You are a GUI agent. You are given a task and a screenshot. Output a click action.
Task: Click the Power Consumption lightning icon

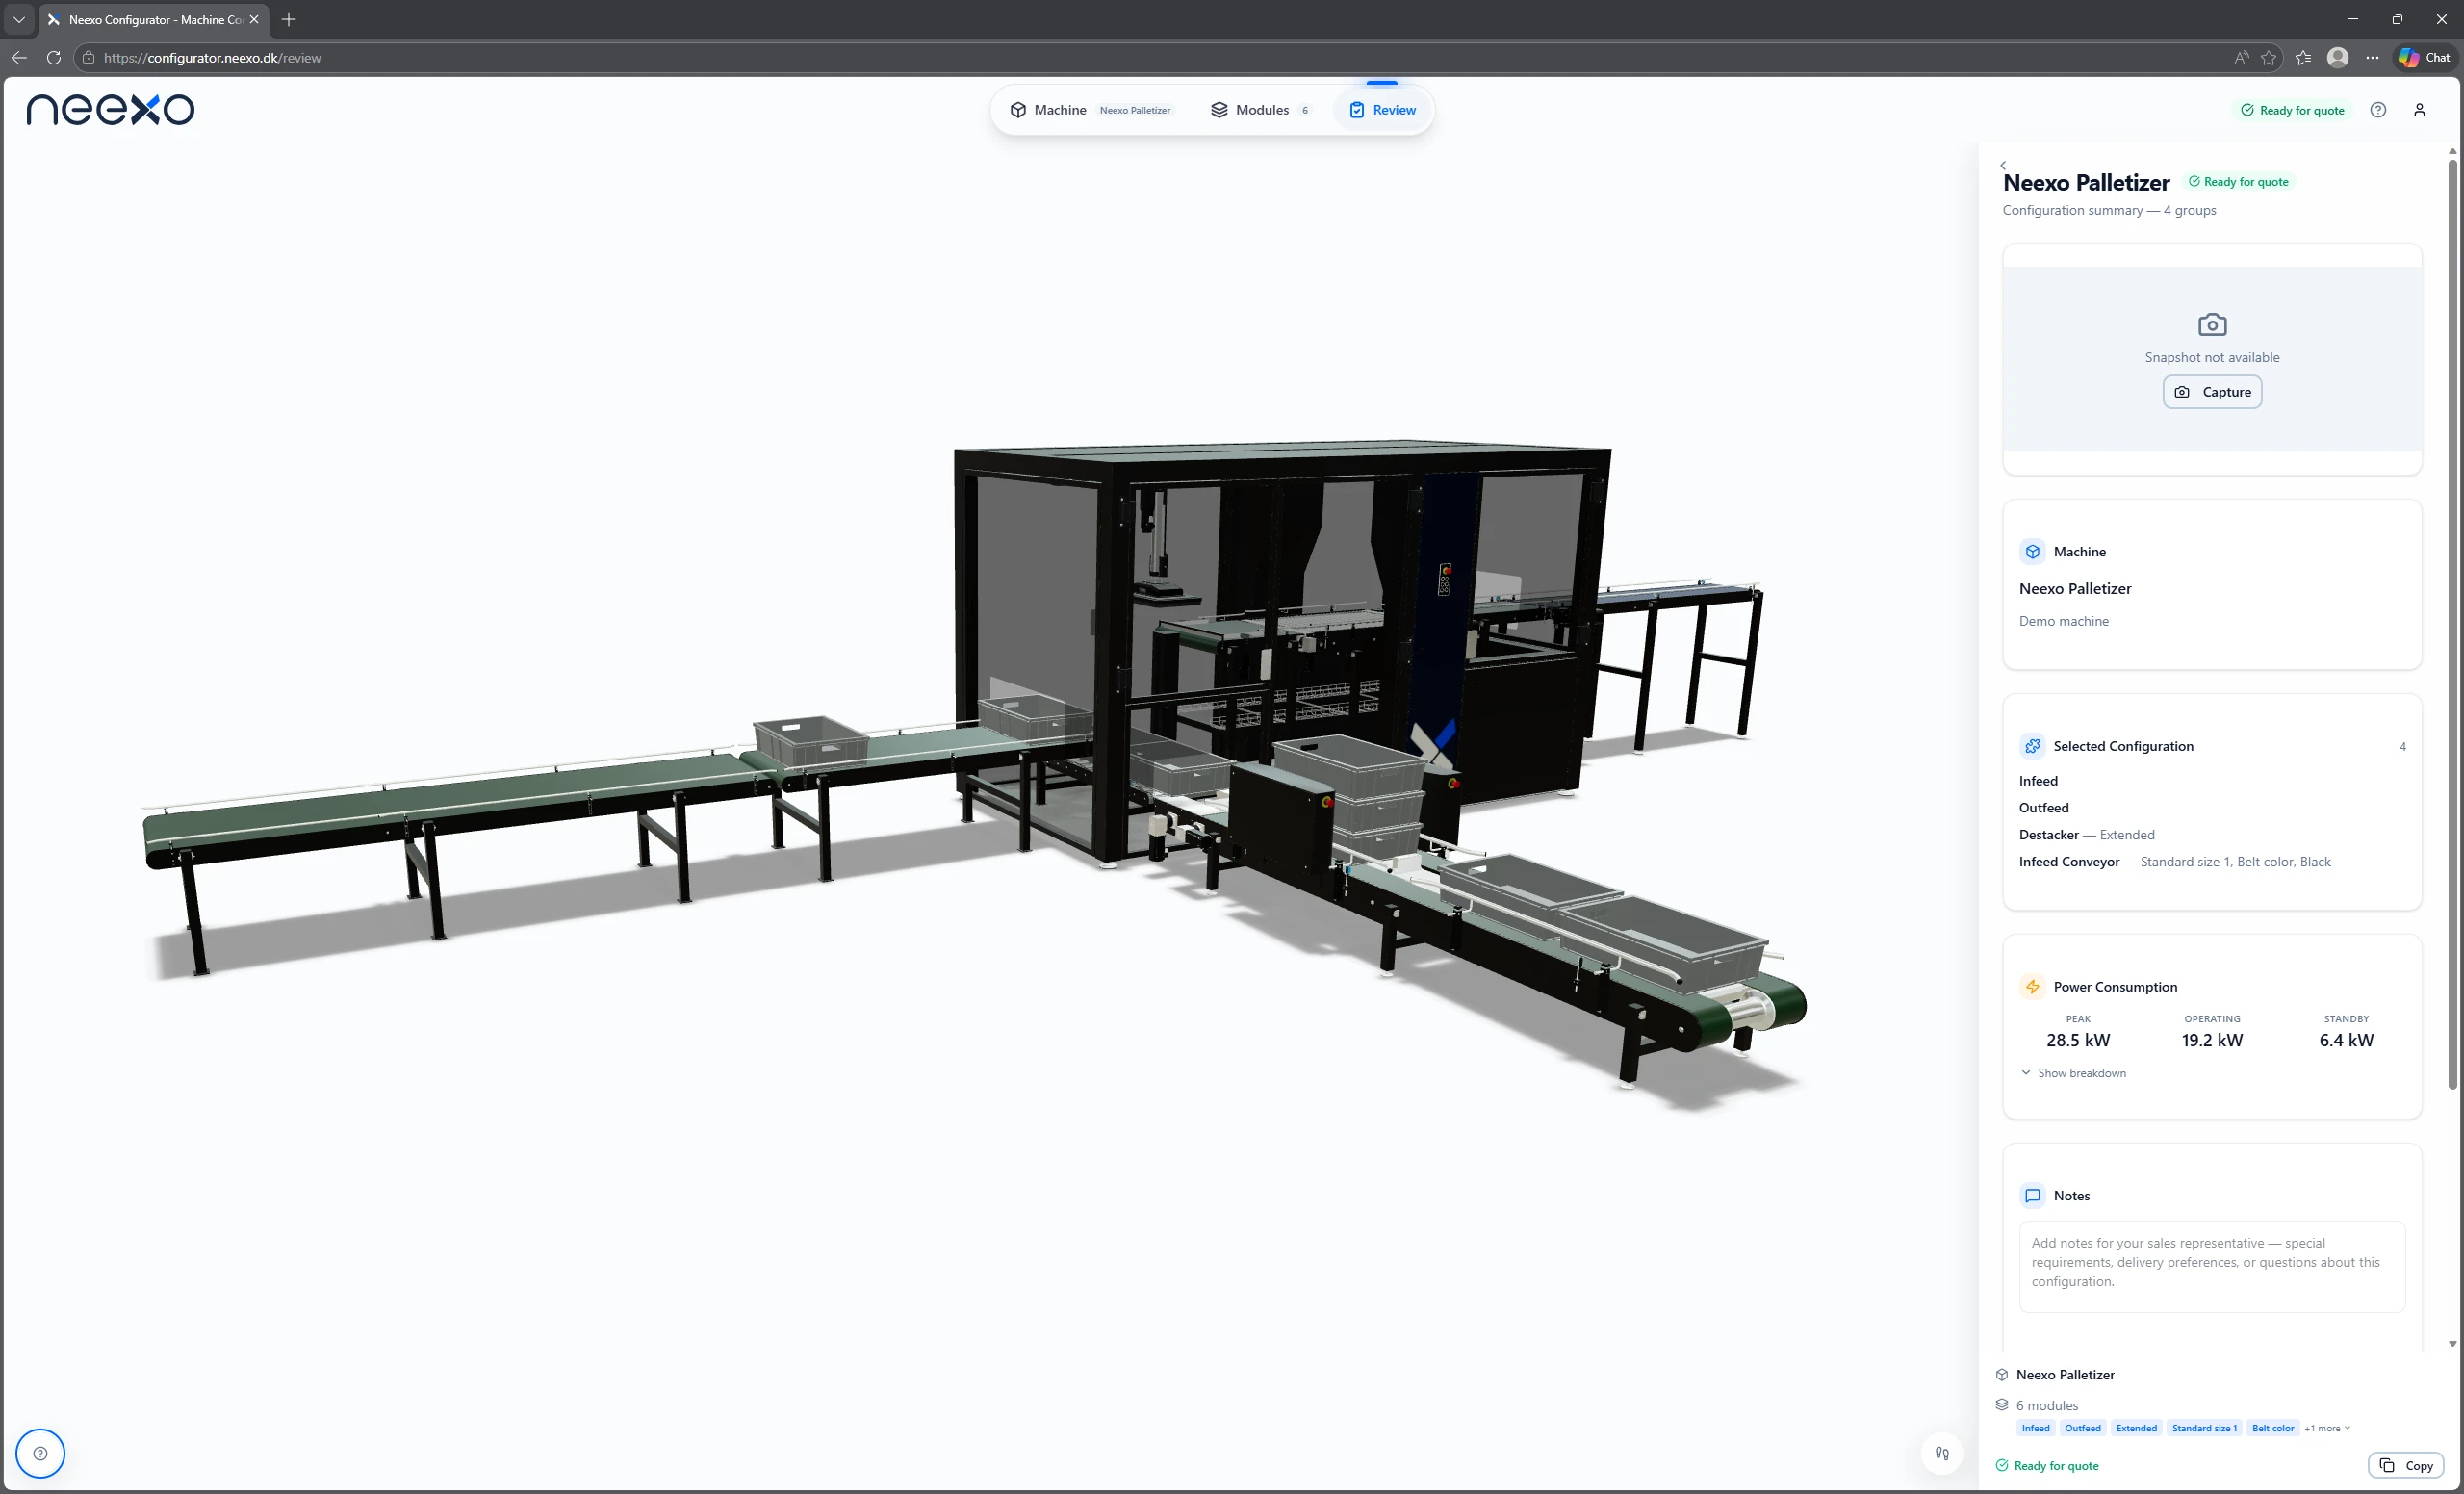pyautogui.click(x=2032, y=987)
